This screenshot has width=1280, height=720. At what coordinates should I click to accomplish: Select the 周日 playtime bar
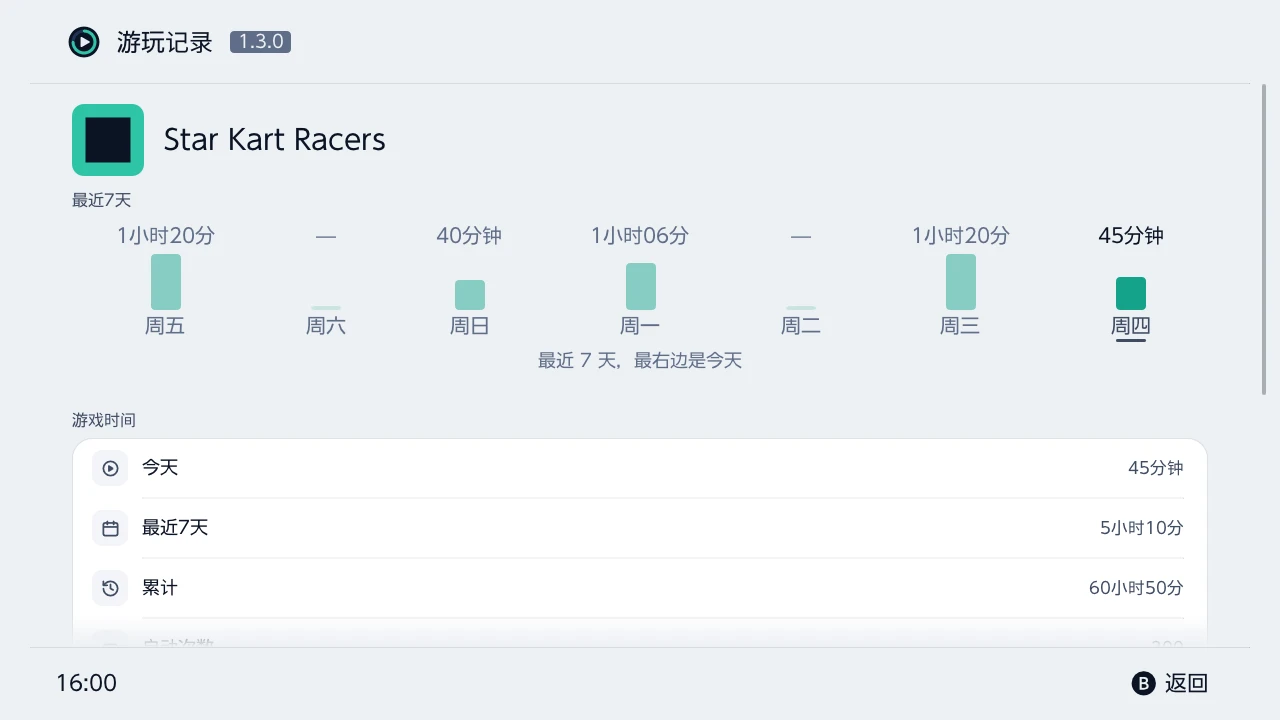(470, 295)
